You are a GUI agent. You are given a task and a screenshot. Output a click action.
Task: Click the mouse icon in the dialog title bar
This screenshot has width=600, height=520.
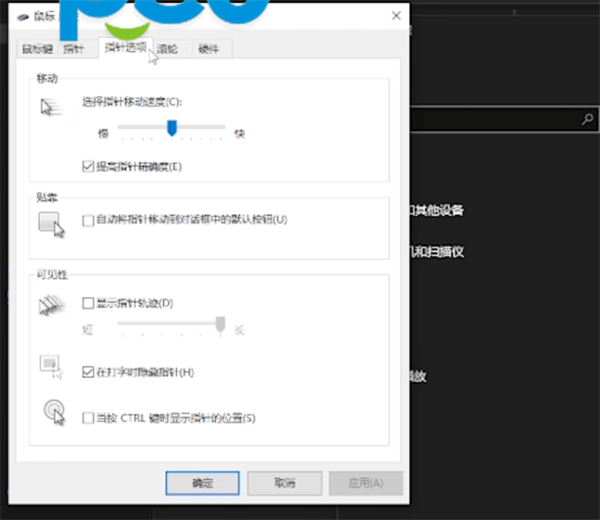coord(23,17)
